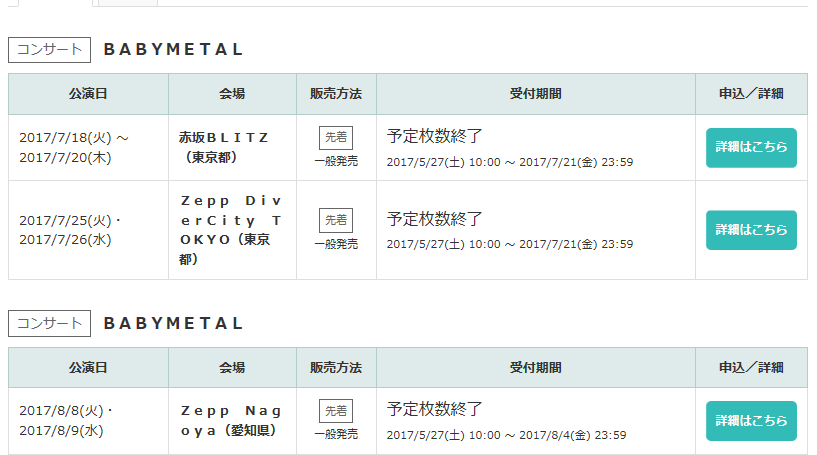The width and height of the screenshot is (817, 455).
Task: Click the 予定枚数終了 status in the Nagoya row
Action: [434, 409]
